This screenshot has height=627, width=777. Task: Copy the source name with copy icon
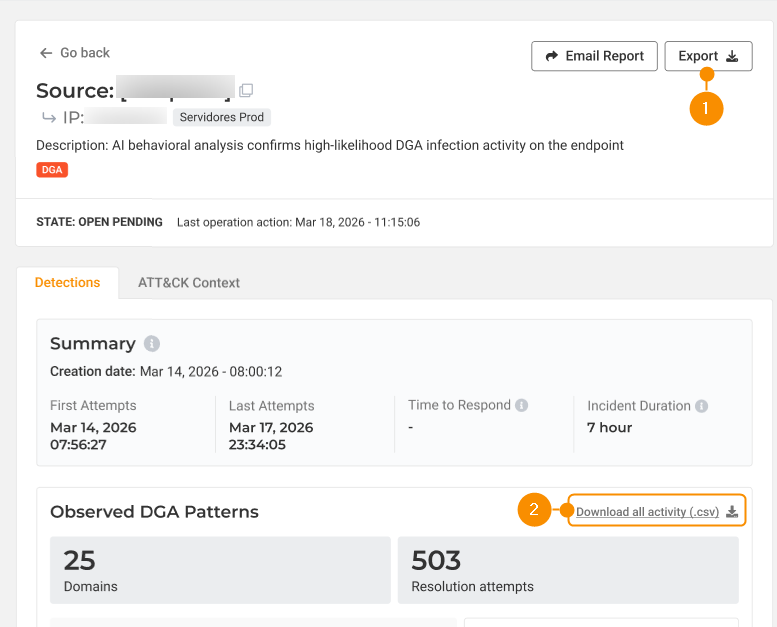click(x=246, y=90)
